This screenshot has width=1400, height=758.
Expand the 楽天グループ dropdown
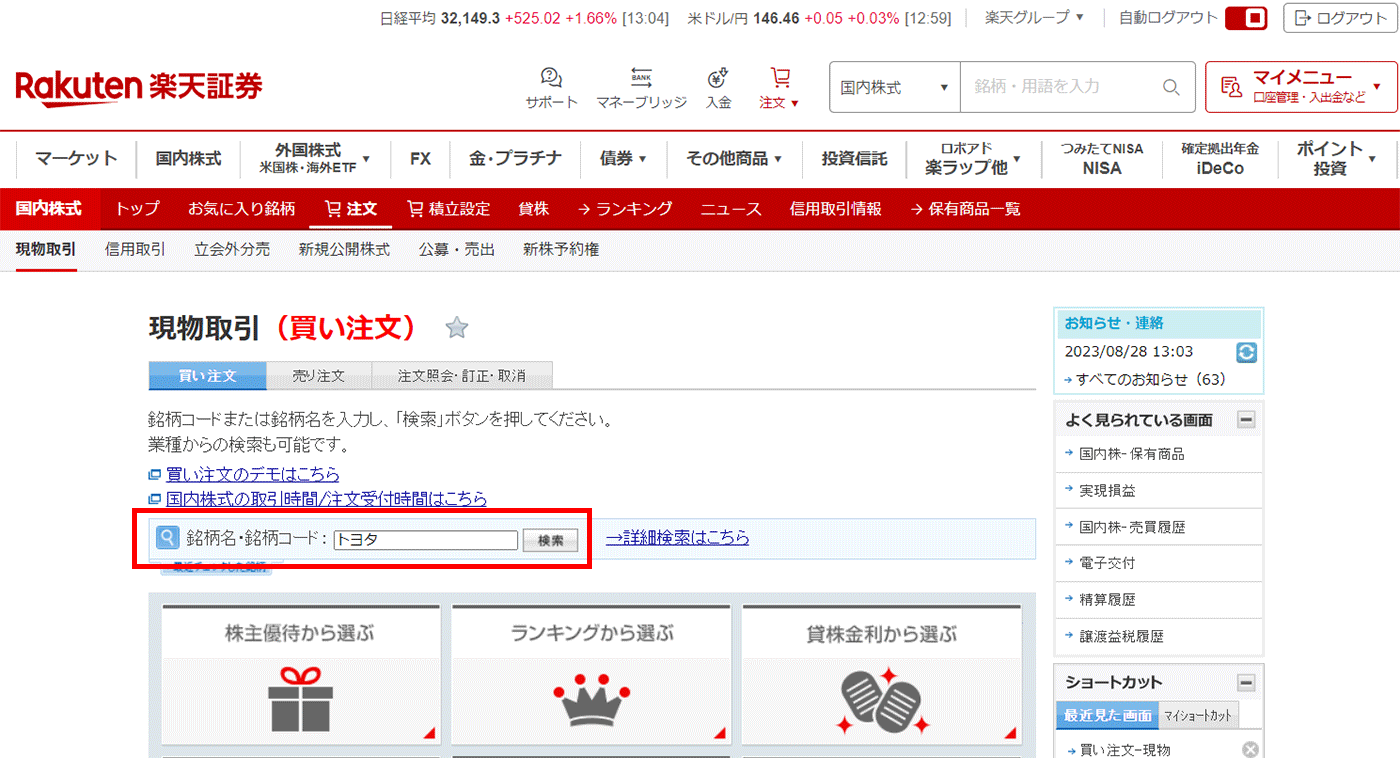pos(1034,17)
